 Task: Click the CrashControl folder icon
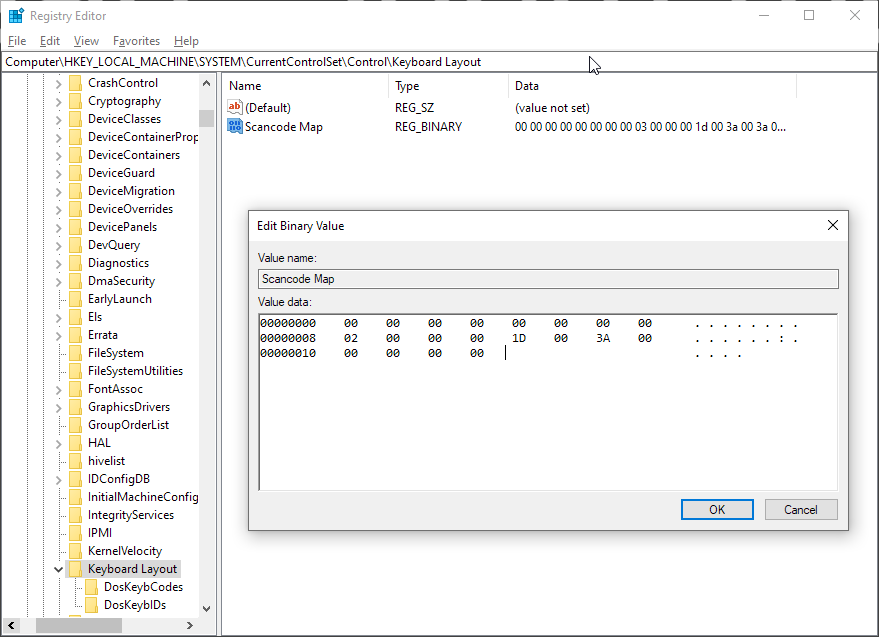coord(75,83)
